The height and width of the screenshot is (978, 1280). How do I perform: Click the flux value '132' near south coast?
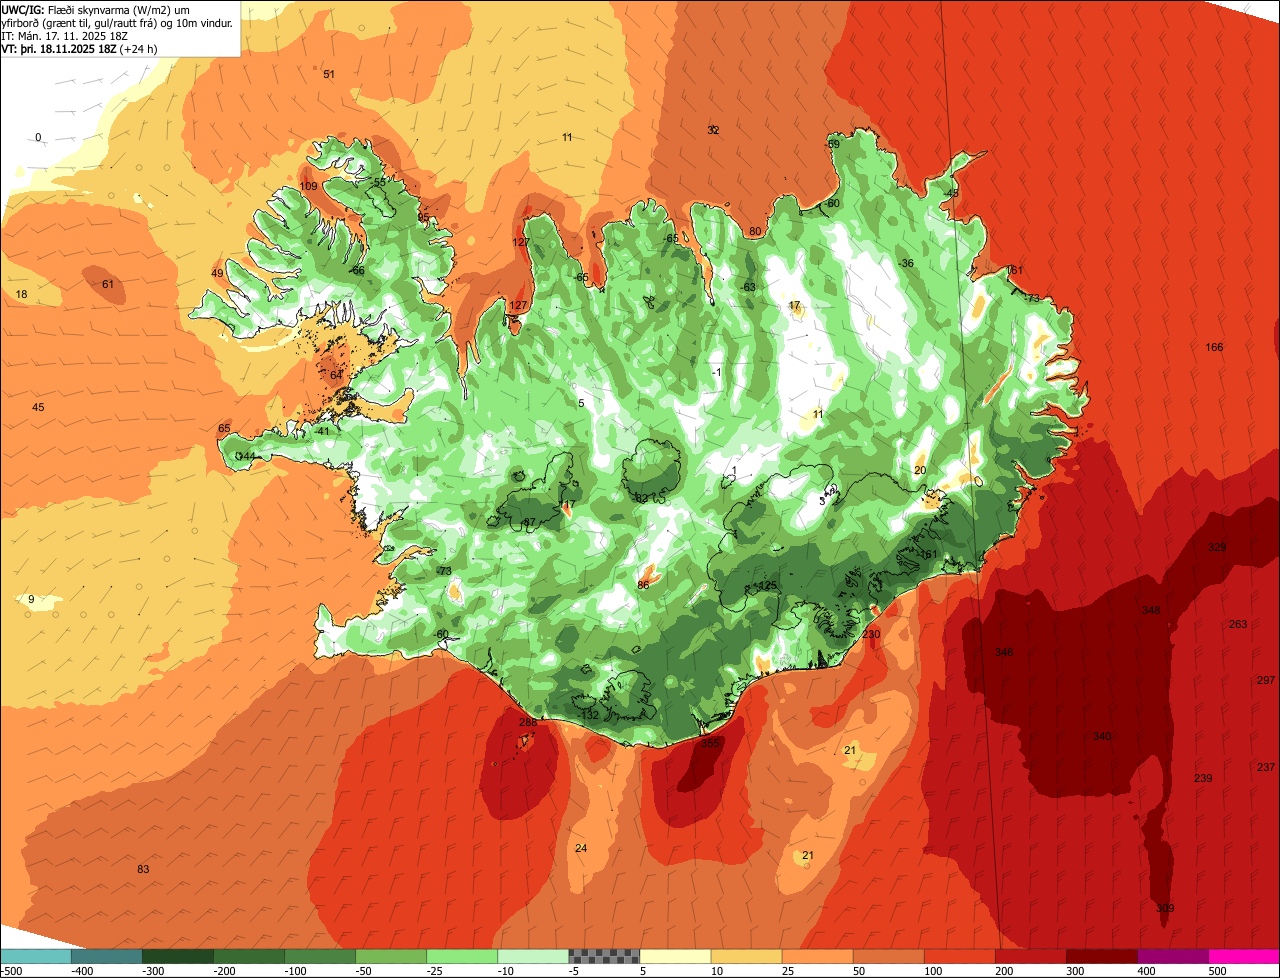(589, 715)
